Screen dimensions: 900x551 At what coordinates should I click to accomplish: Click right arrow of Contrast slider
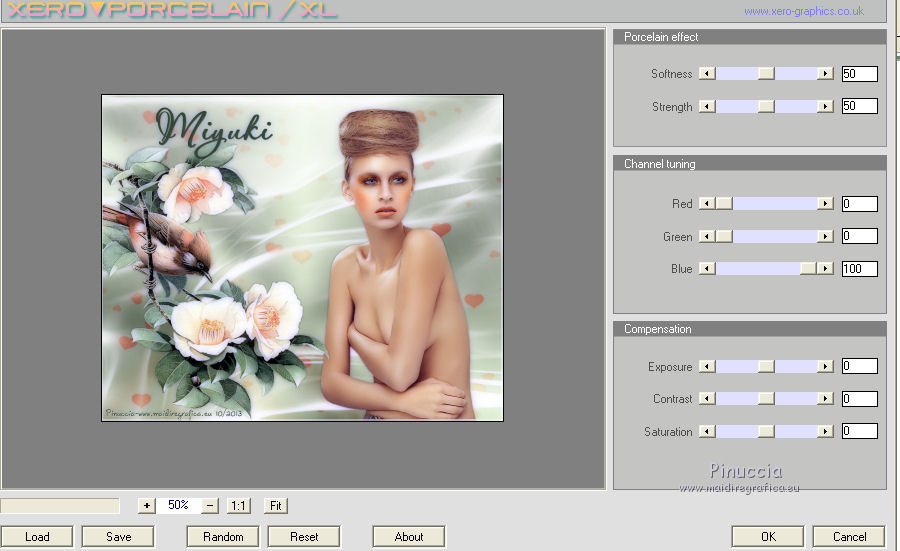coord(825,399)
